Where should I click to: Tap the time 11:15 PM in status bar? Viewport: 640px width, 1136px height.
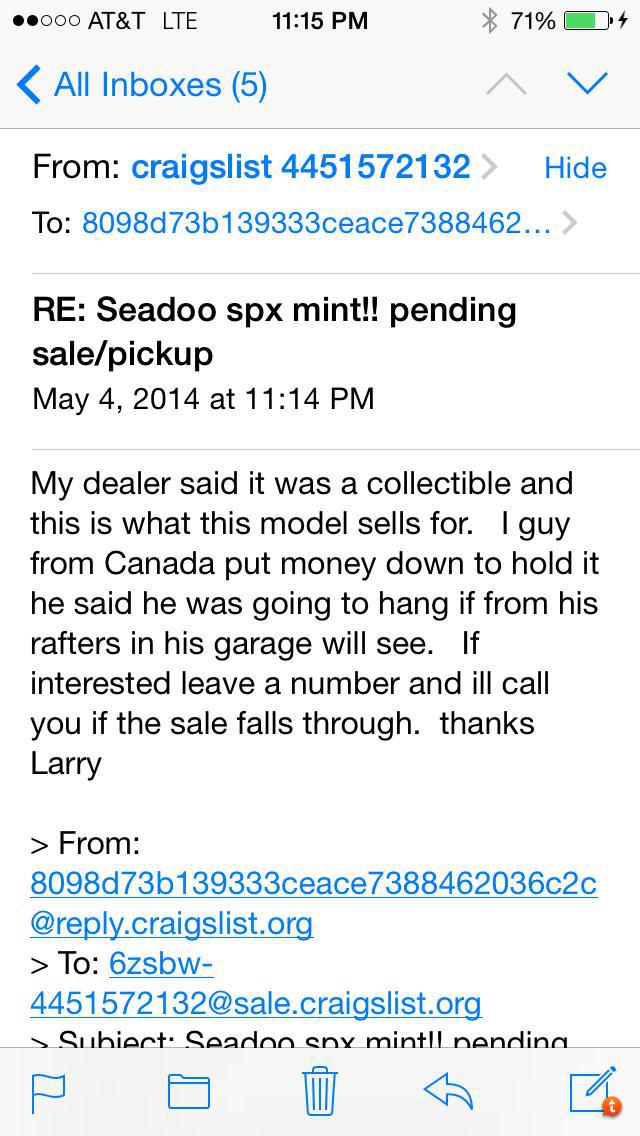pyautogui.click(x=320, y=21)
